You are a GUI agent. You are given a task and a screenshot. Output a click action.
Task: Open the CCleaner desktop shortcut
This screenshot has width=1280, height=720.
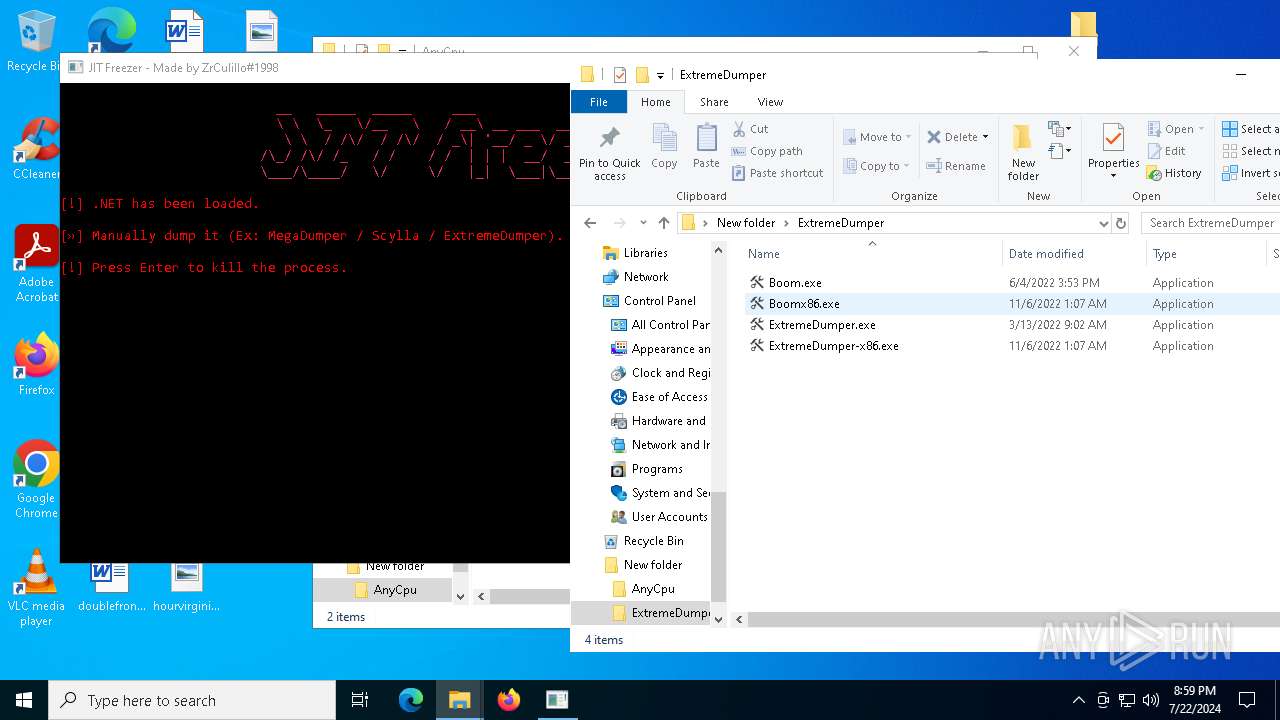[x=36, y=150]
